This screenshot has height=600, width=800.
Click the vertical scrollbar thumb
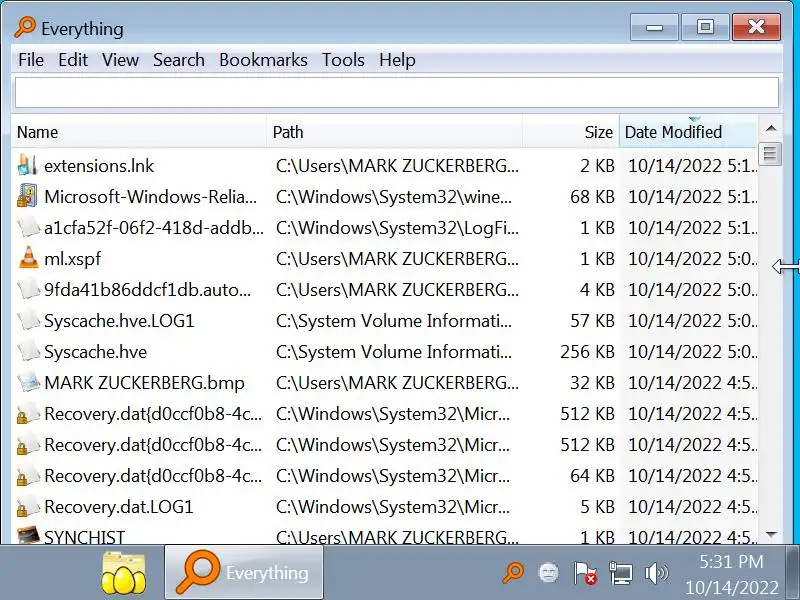770,154
